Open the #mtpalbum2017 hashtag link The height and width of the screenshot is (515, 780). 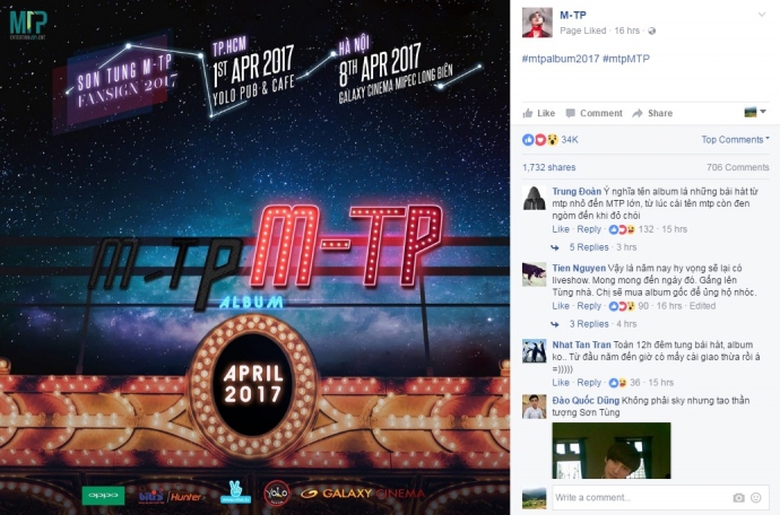(x=560, y=59)
